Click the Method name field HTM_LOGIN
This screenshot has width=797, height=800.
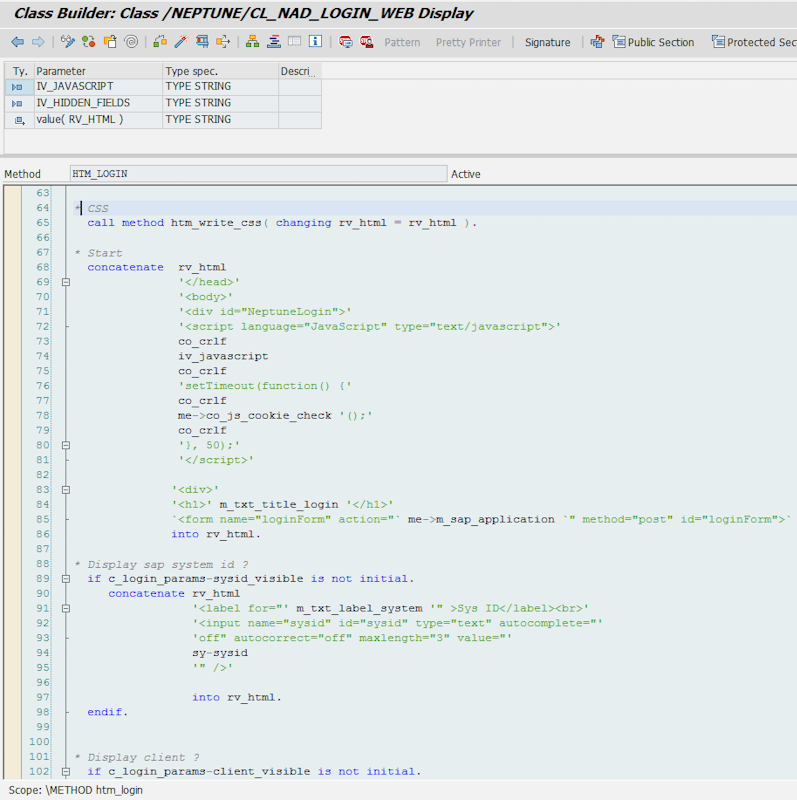point(258,173)
